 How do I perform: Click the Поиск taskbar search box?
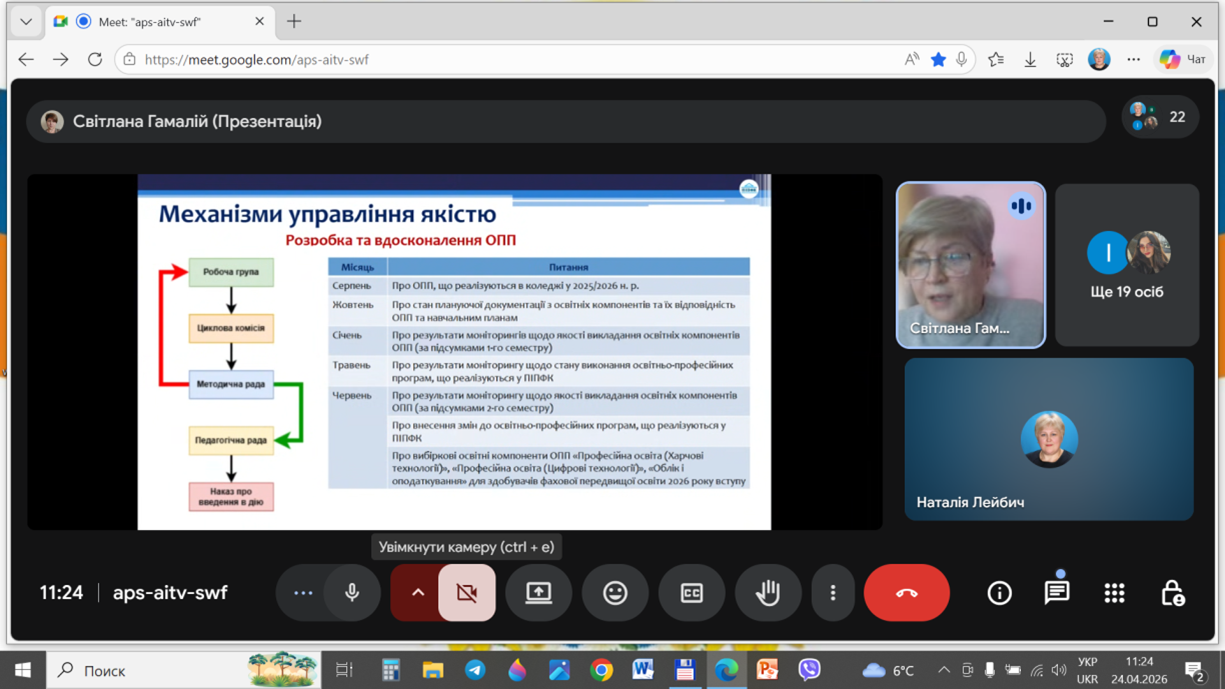coord(184,670)
